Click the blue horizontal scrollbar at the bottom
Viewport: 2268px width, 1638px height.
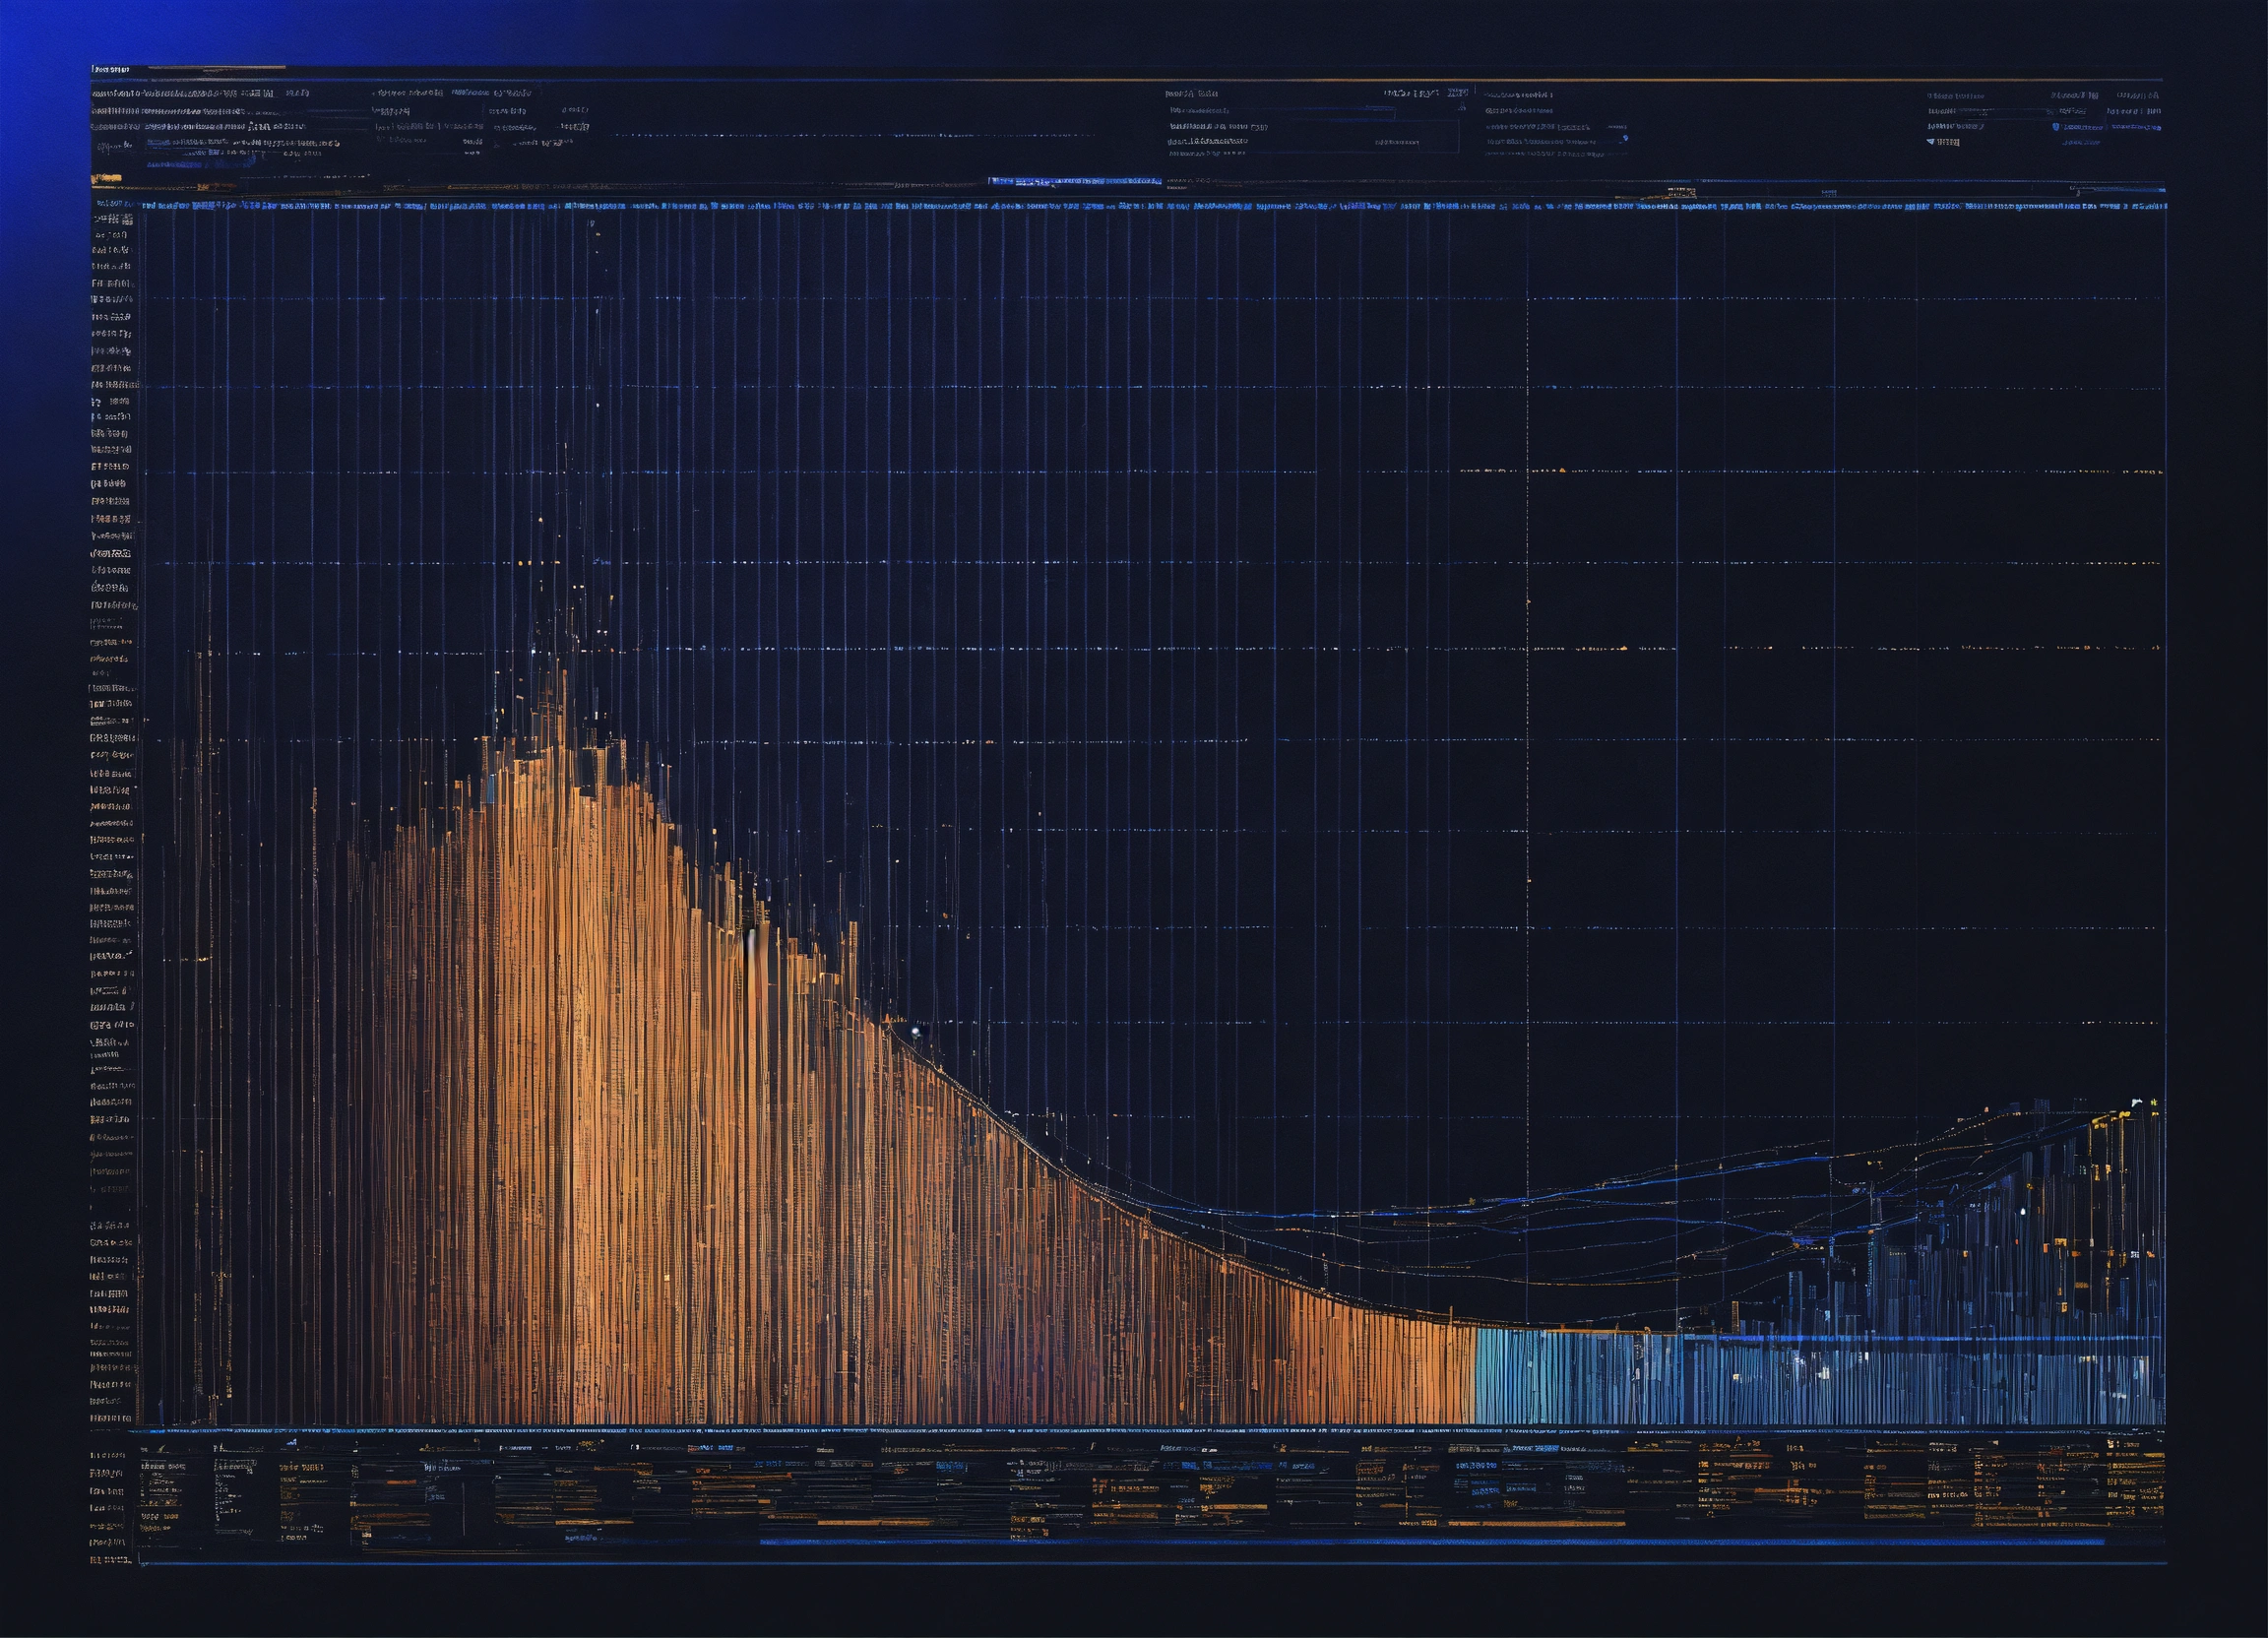1430,1542
